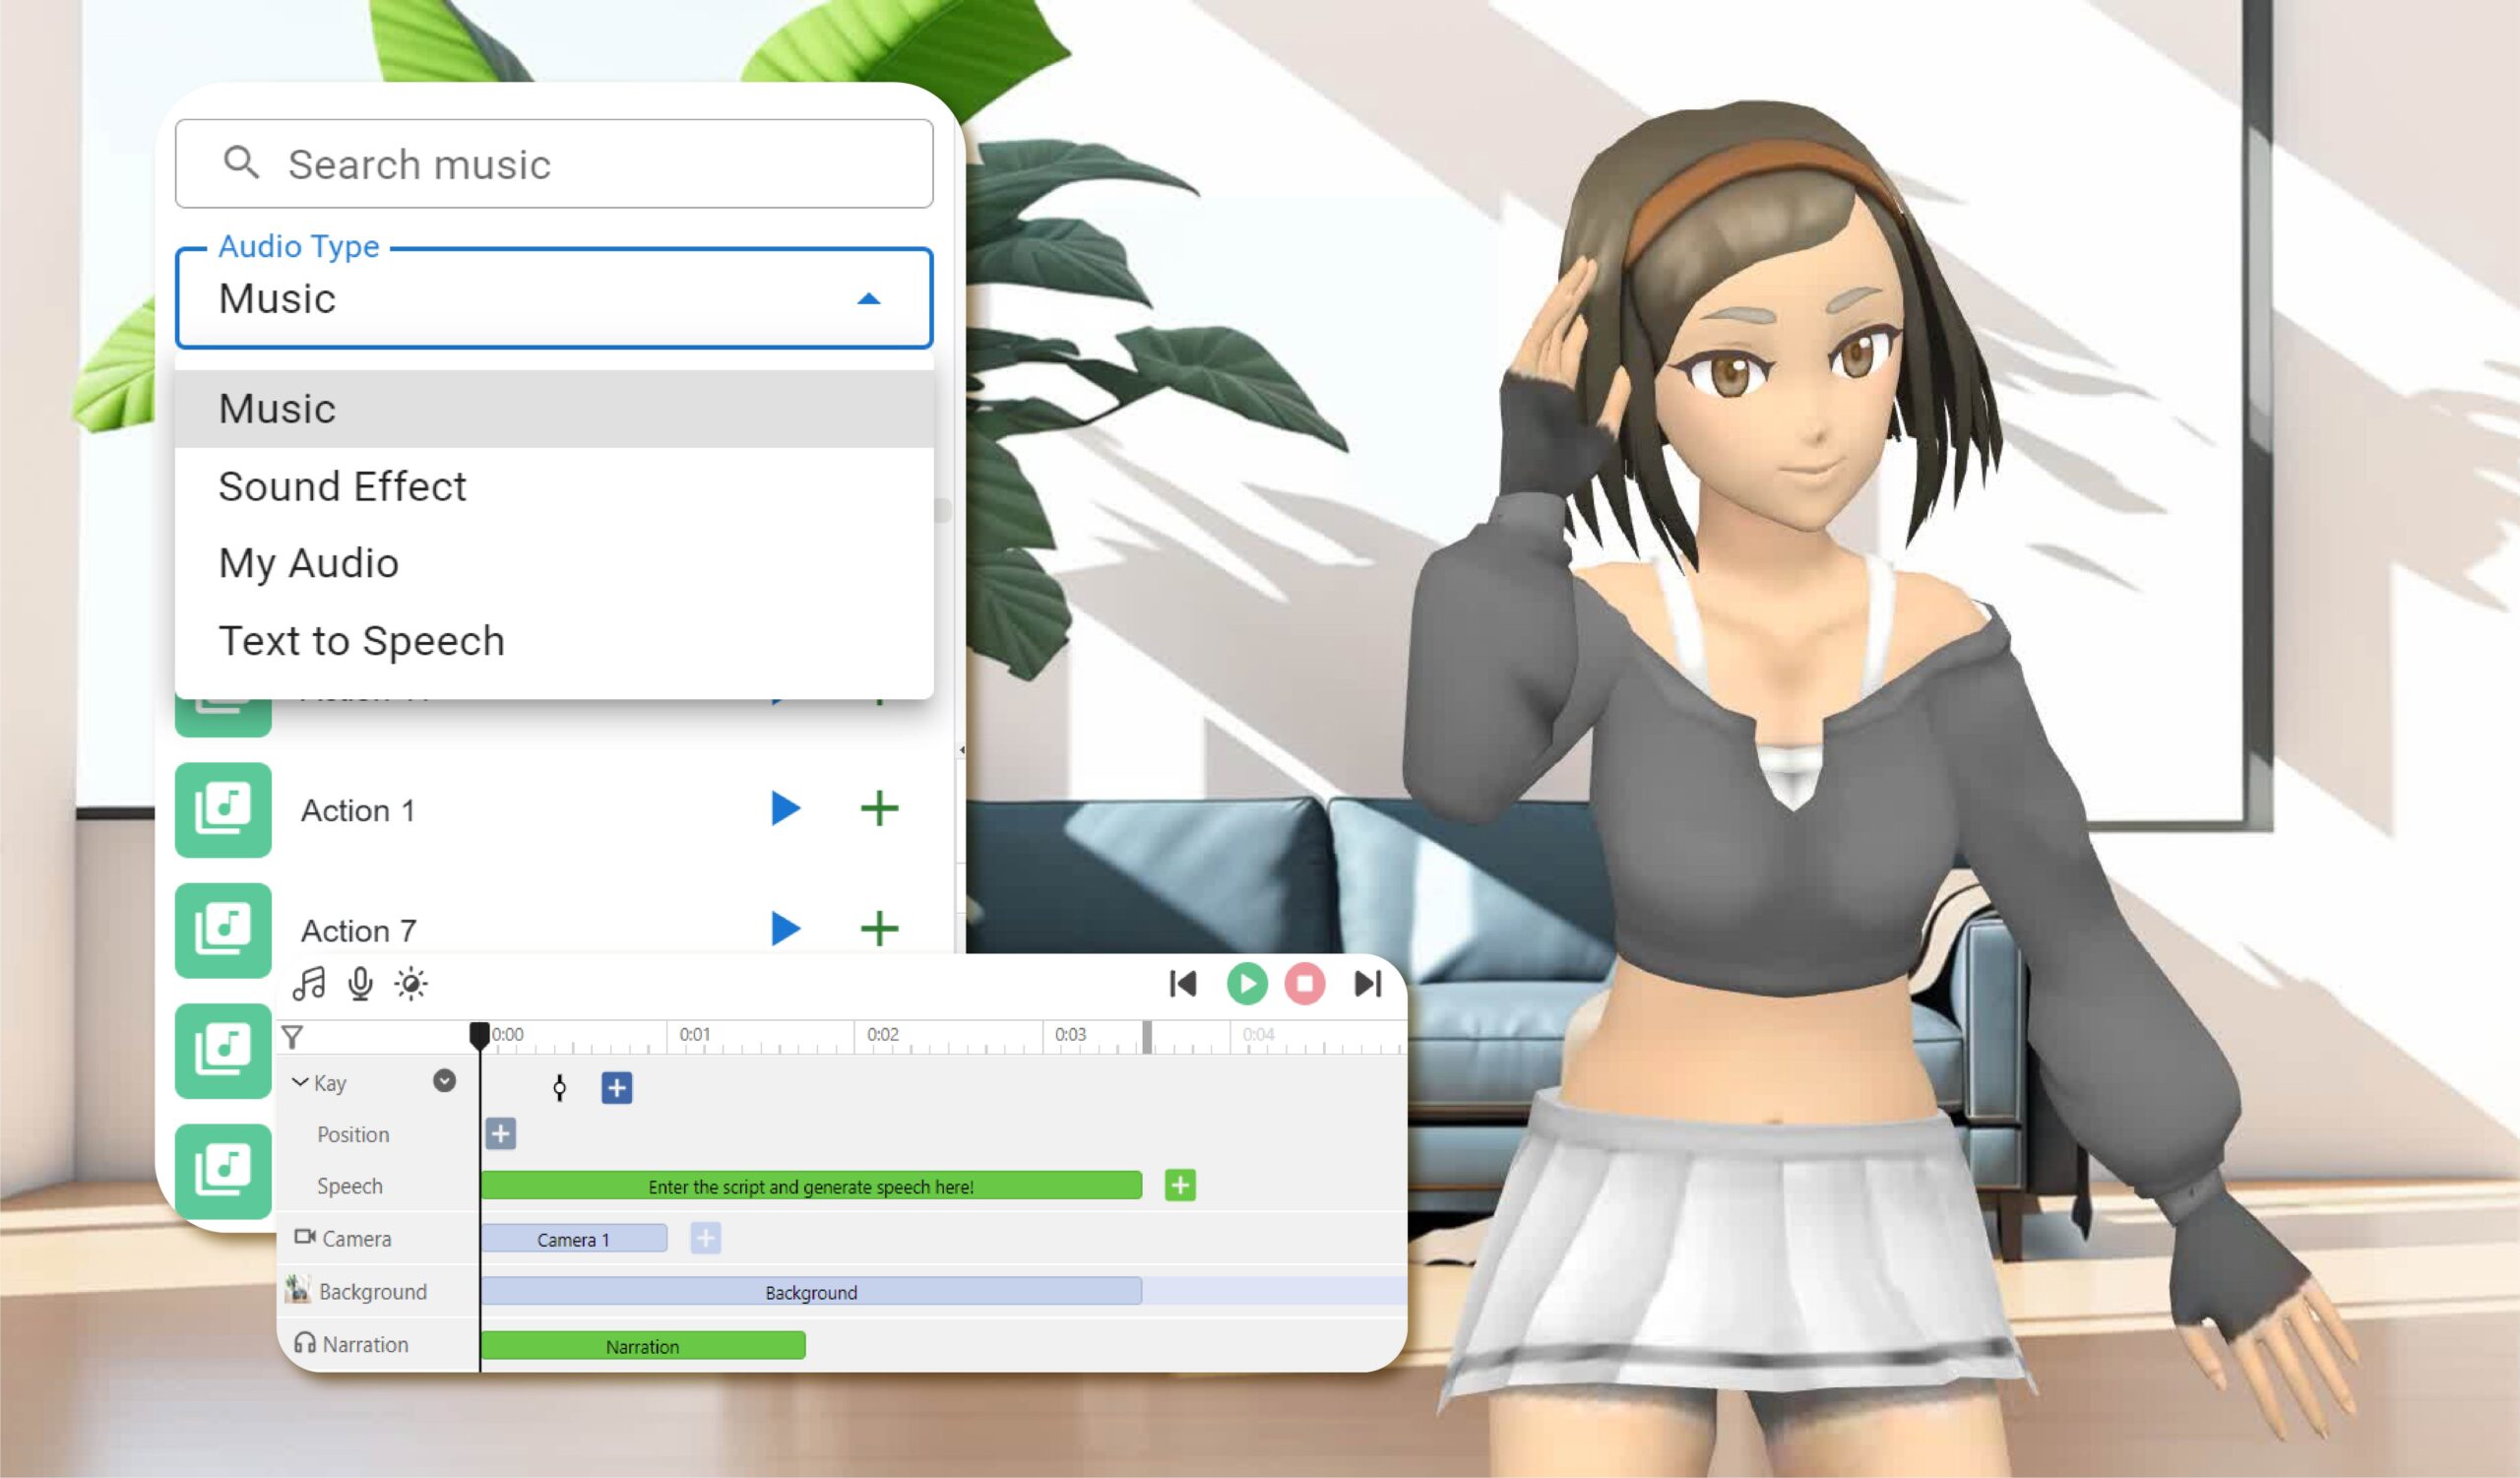2520x1478 pixels.
Task: Click the brightness/sun icon in toolbar
Action: tap(413, 984)
